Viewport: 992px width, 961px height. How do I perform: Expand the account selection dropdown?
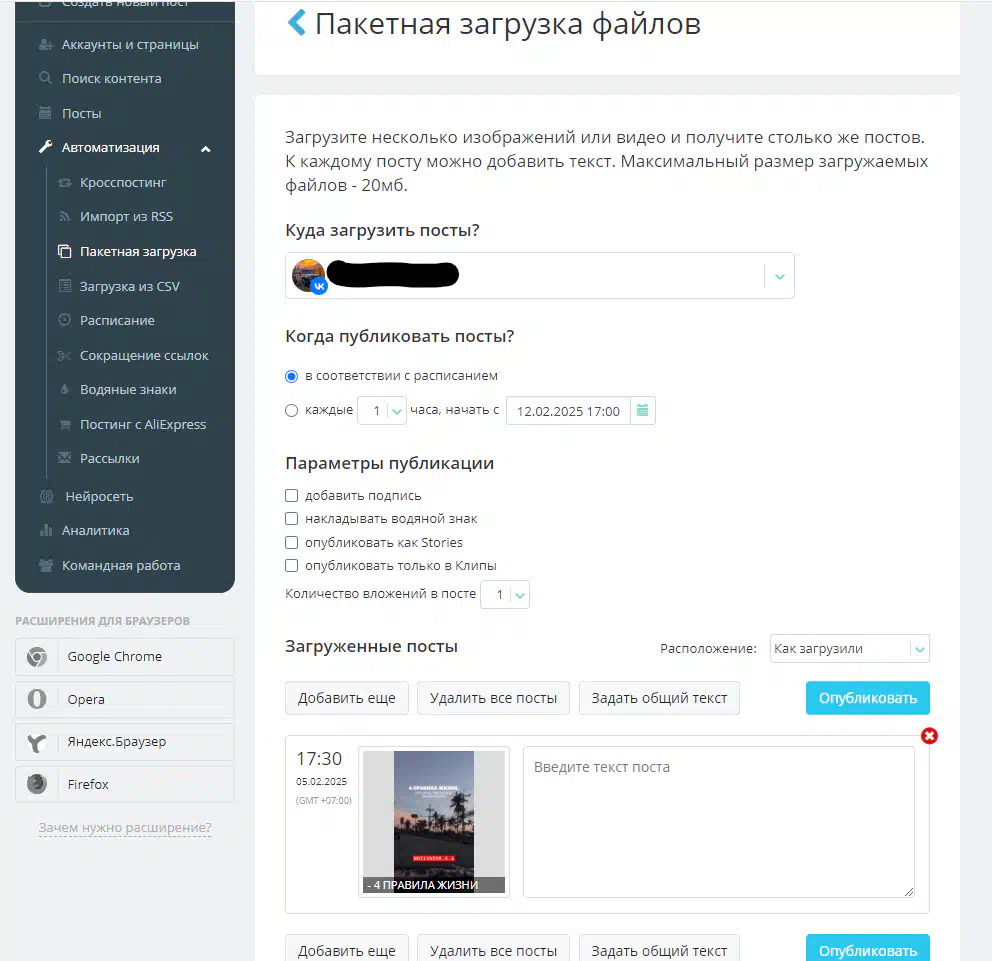(x=779, y=276)
